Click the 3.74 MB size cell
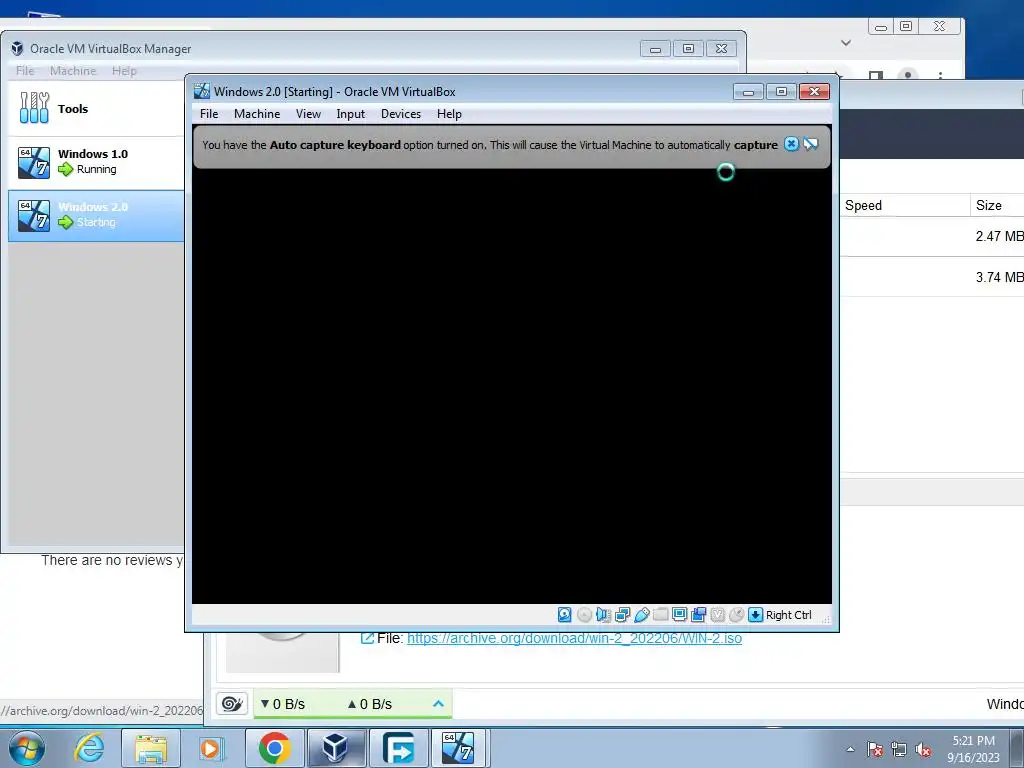This screenshot has width=1024, height=768. pos(999,277)
